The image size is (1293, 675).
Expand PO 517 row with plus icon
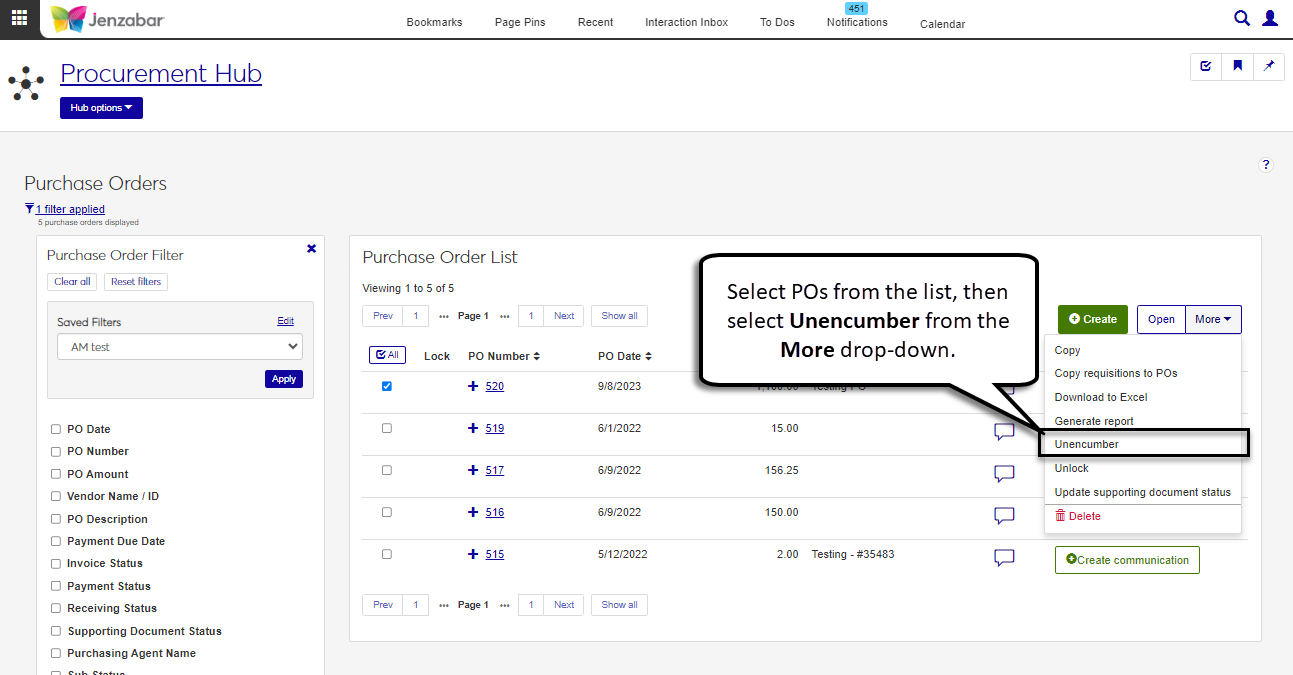point(473,470)
